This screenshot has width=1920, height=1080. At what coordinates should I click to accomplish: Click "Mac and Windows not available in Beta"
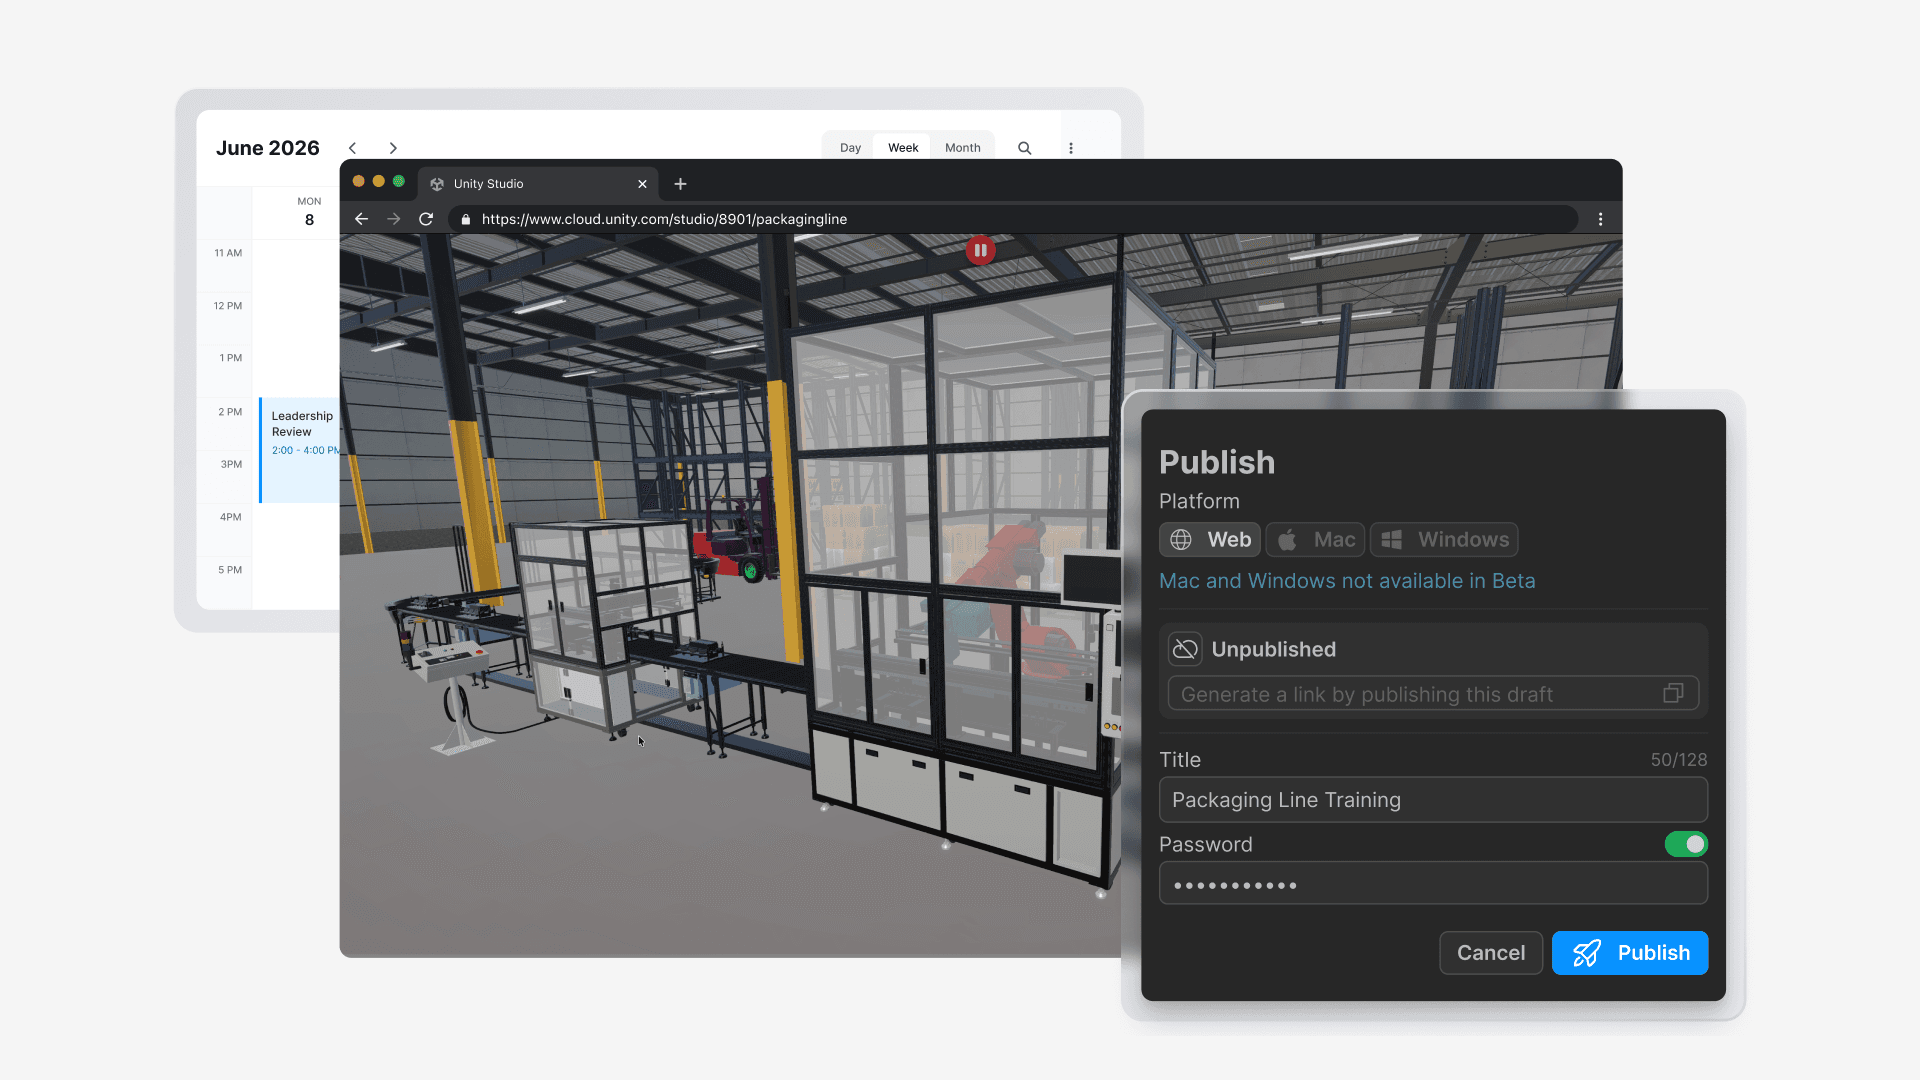tap(1347, 581)
